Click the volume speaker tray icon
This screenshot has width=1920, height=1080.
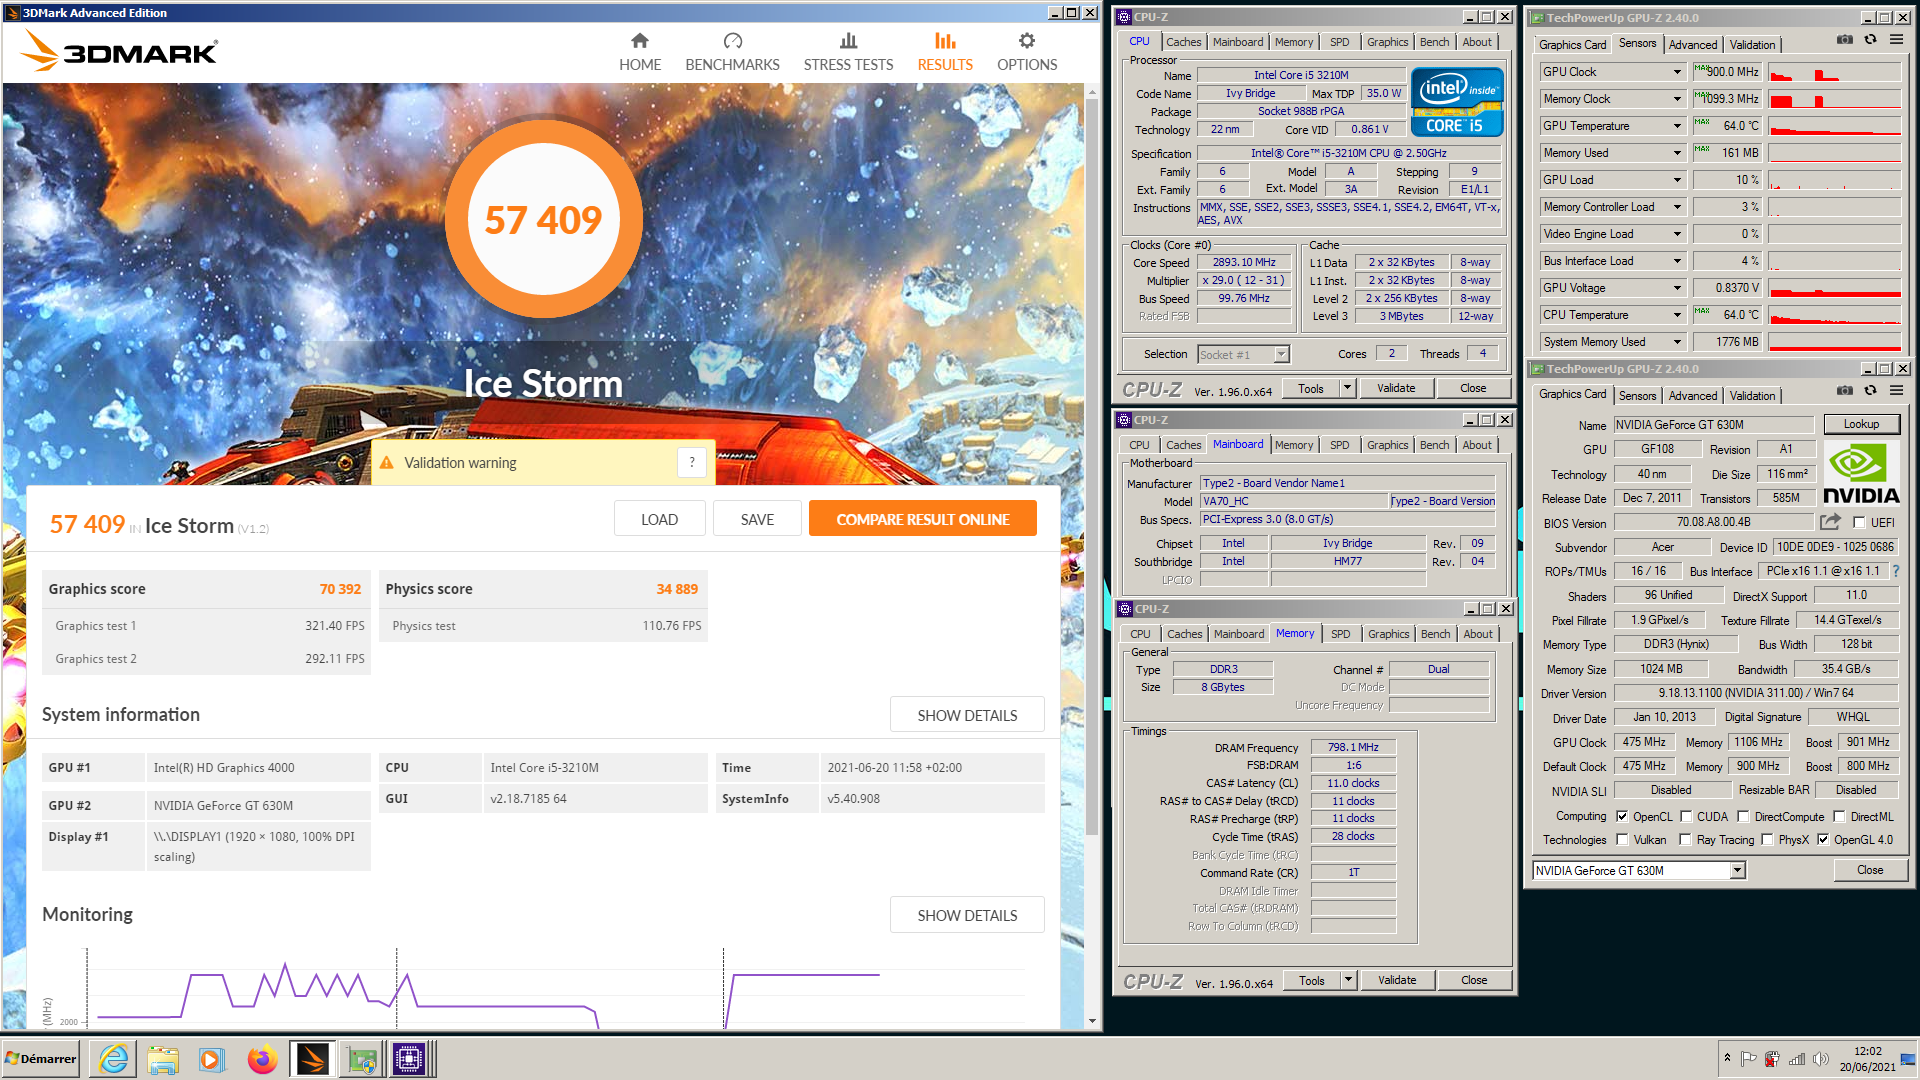(1820, 1059)
